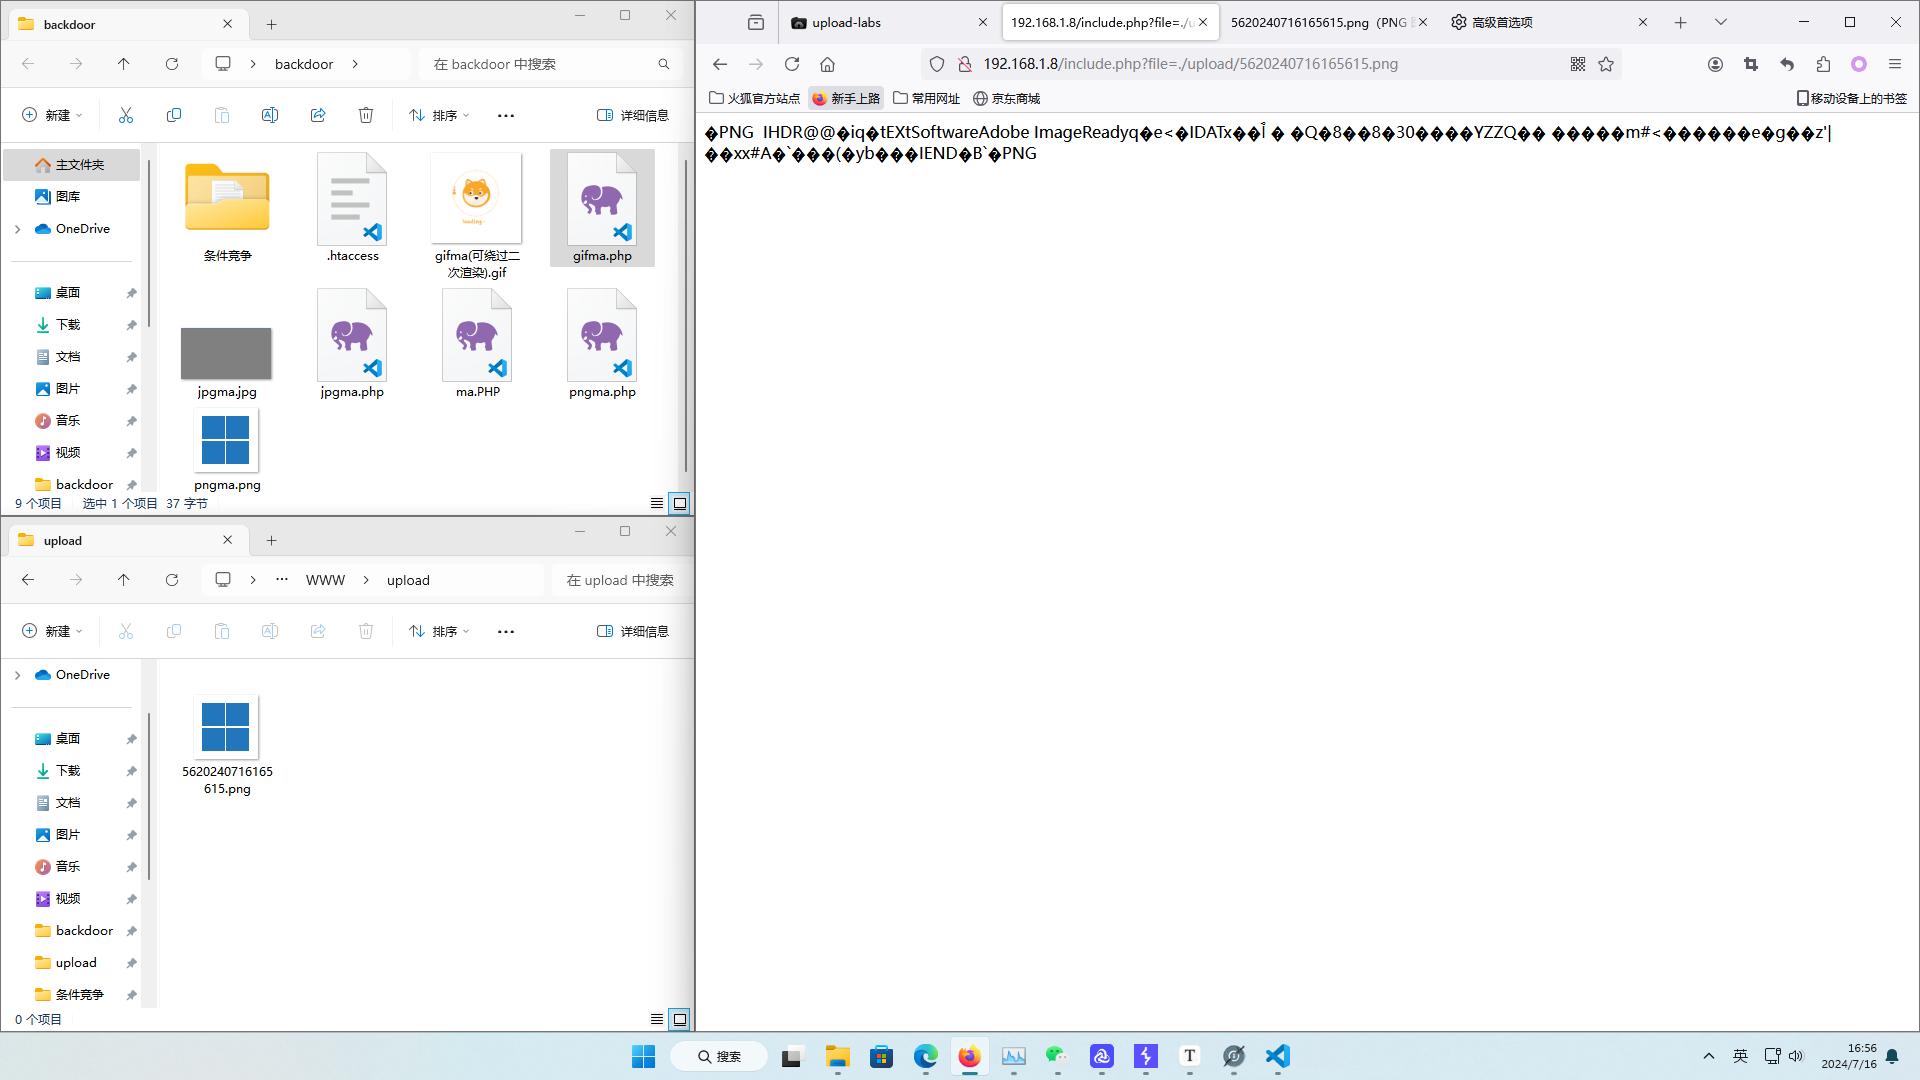Click WWW in the upload breadcrumb path
1920x1080 pixels.
325,580
